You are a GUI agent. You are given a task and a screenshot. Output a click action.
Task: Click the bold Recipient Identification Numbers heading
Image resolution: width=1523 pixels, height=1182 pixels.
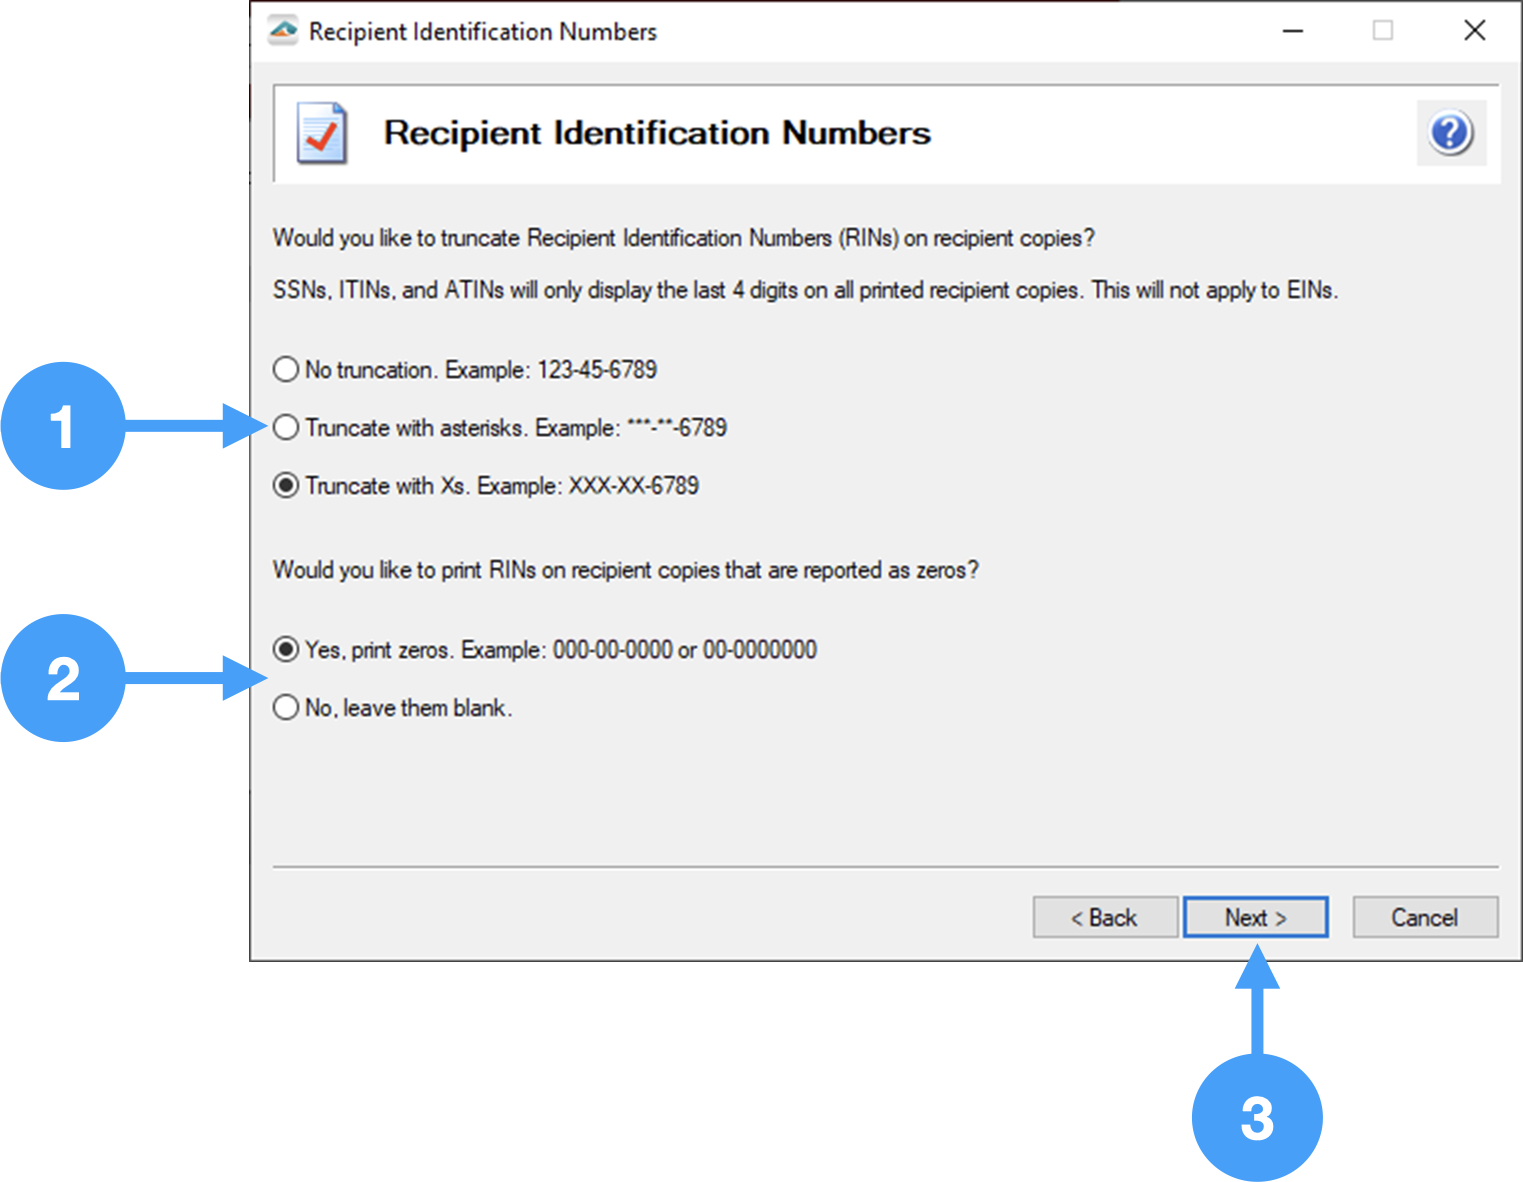point(657,133)
